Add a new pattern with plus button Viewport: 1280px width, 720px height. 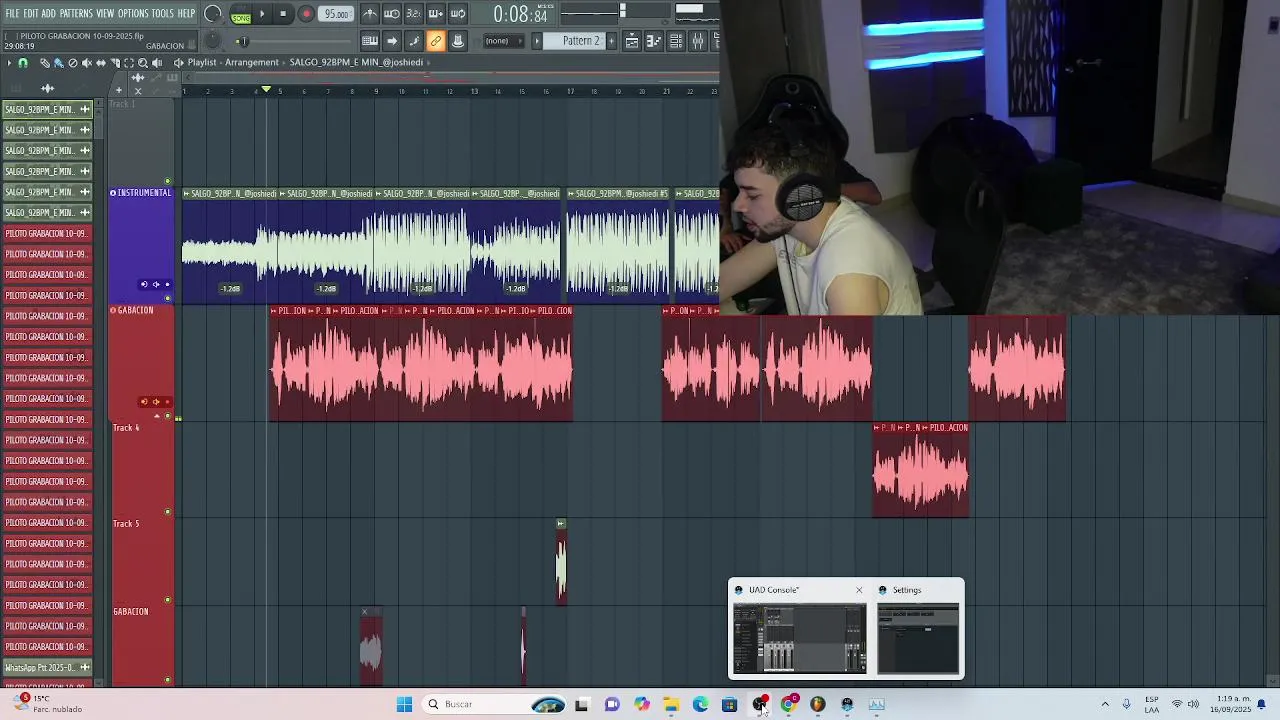611,41
